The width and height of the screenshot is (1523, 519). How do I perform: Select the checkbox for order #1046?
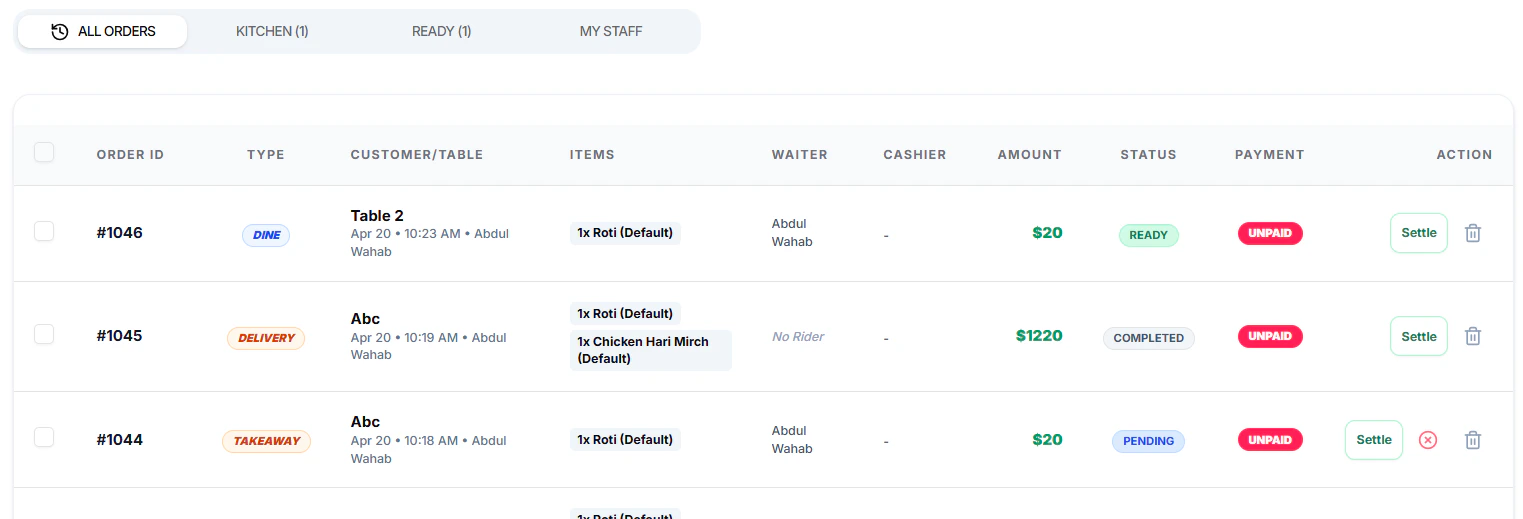[44, 231]
